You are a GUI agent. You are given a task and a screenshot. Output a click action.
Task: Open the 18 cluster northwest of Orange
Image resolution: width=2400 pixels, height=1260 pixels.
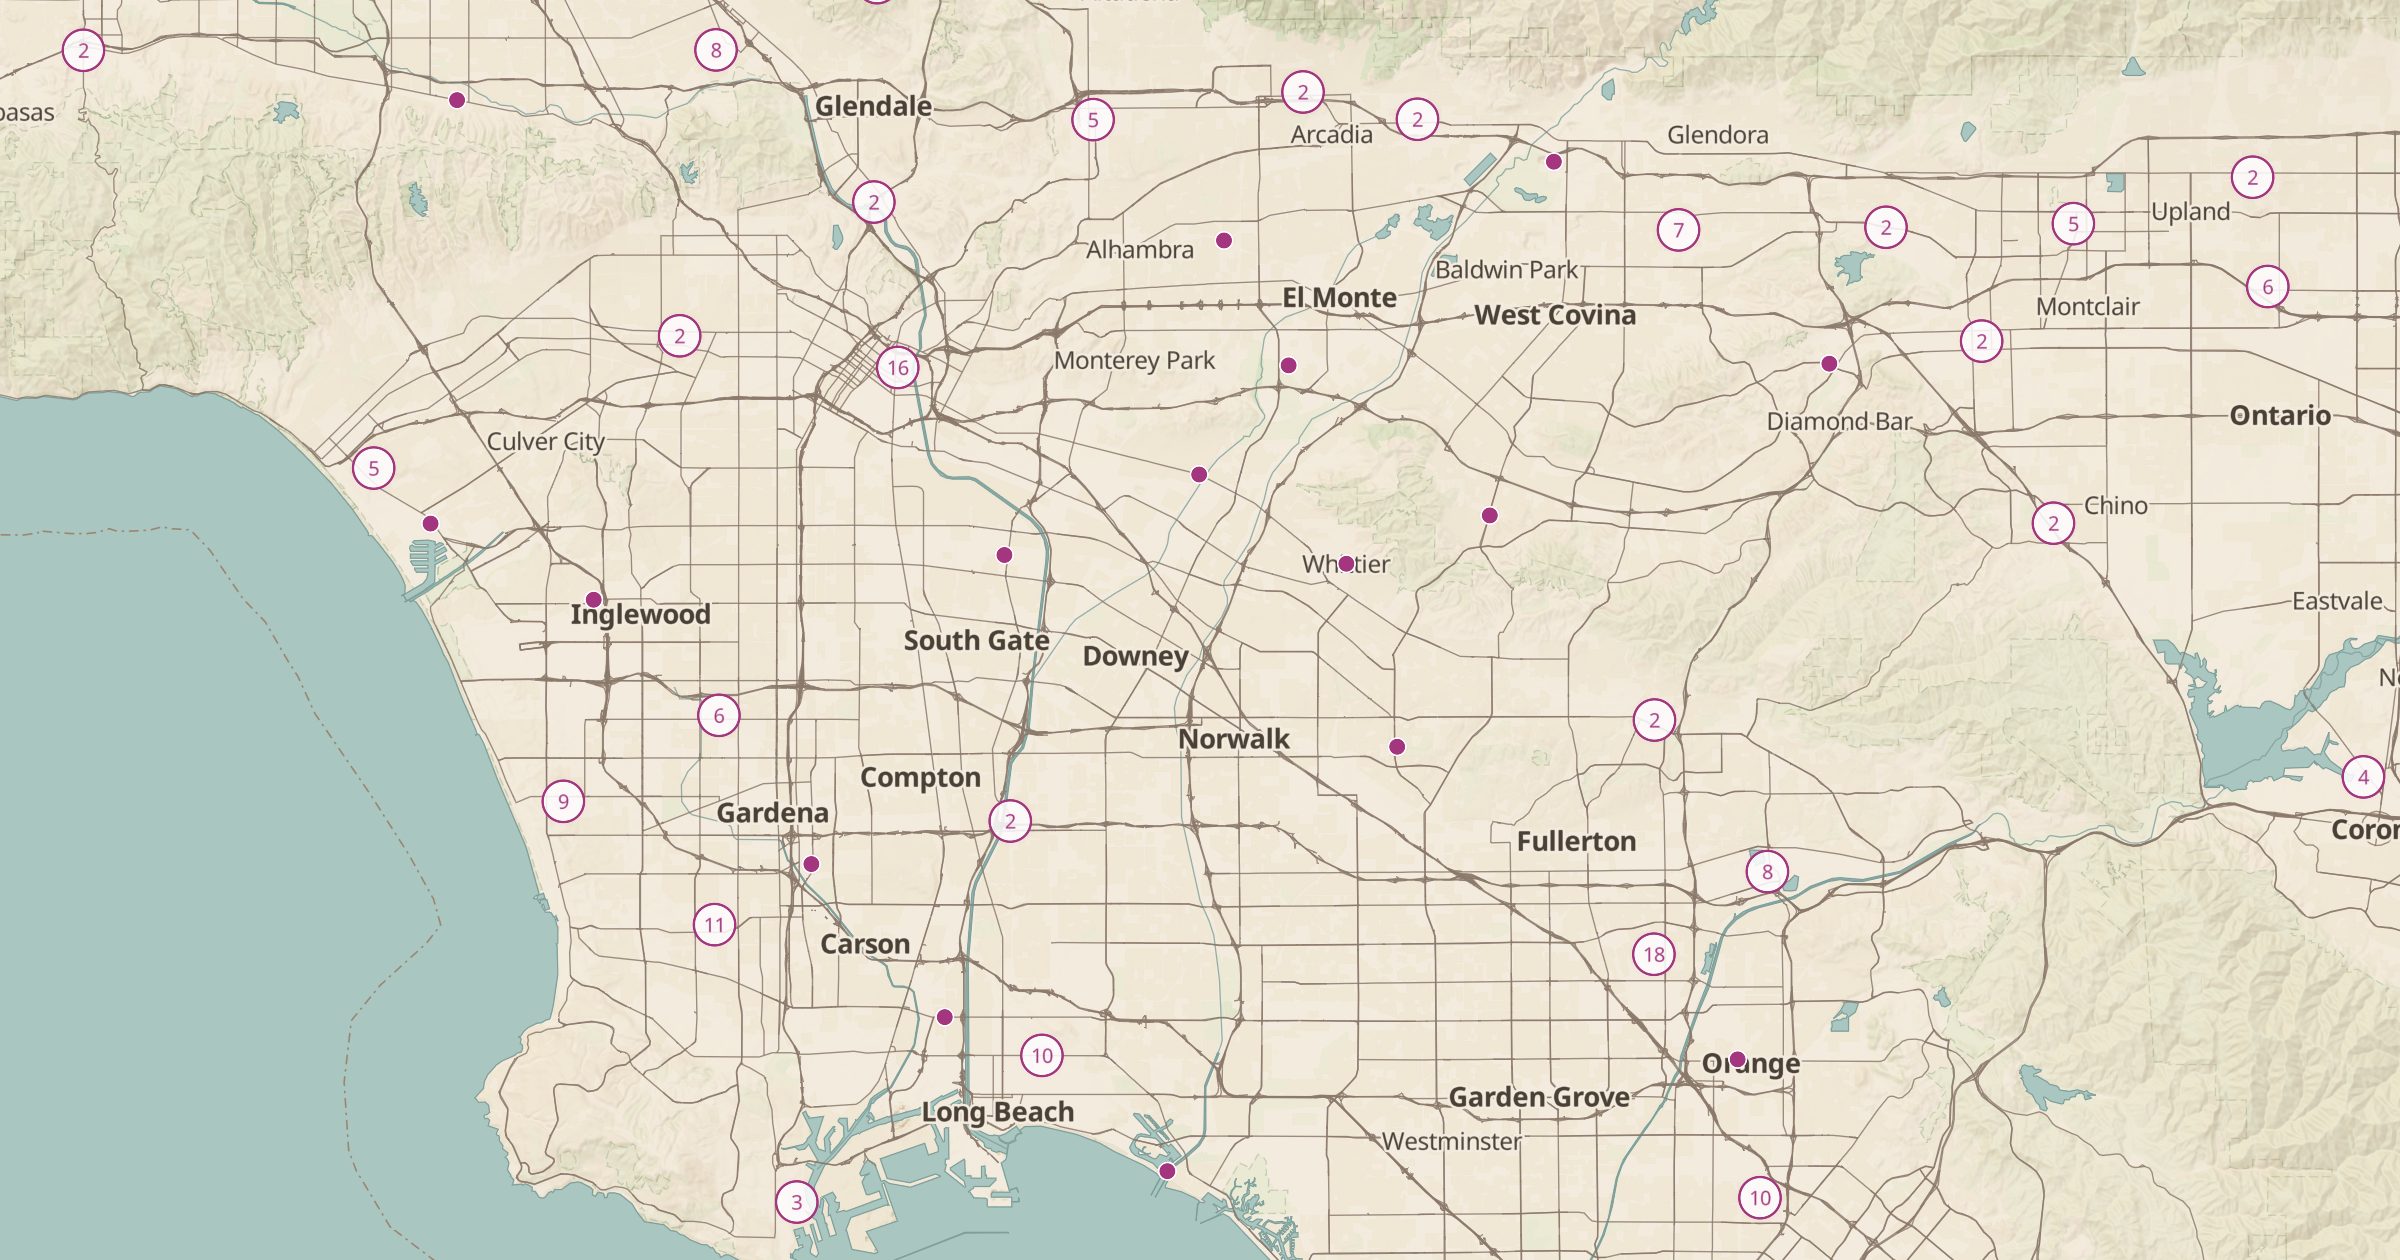point(1654,954)
